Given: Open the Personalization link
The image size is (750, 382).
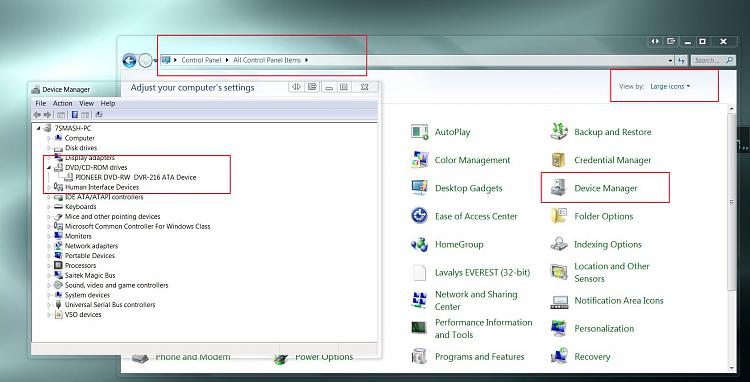Looking at the screenshot, I should [x=604, y=329].
